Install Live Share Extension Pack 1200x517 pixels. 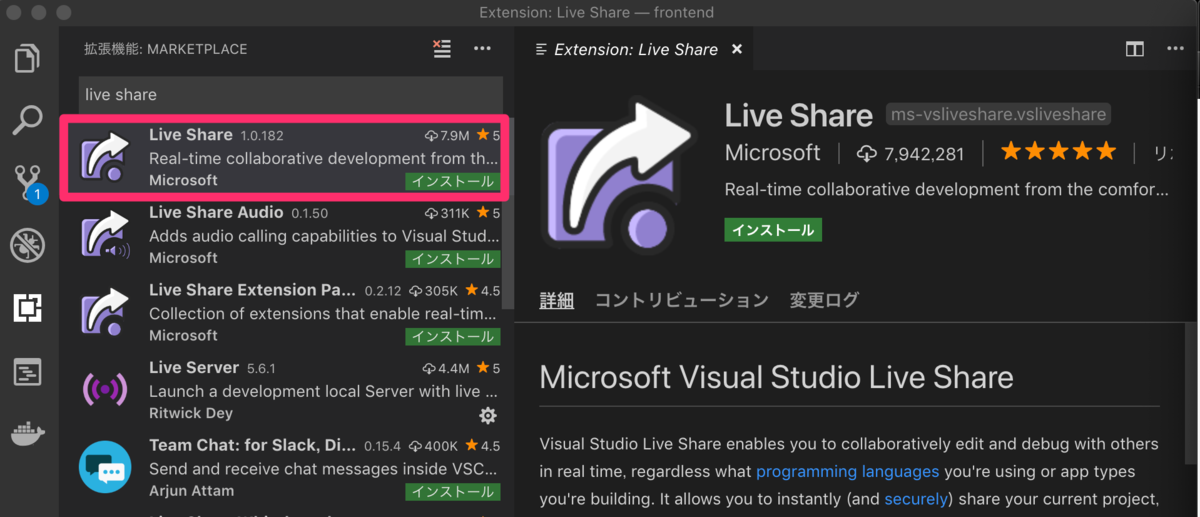coord(452,336)
